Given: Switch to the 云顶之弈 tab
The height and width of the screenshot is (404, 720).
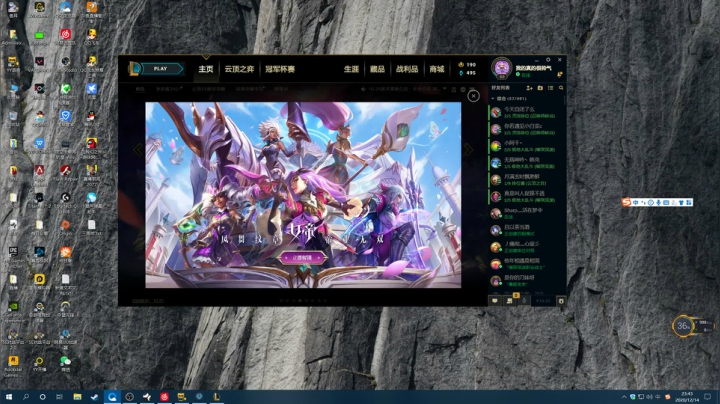Looking at the screenshot, I should [239, 69].
